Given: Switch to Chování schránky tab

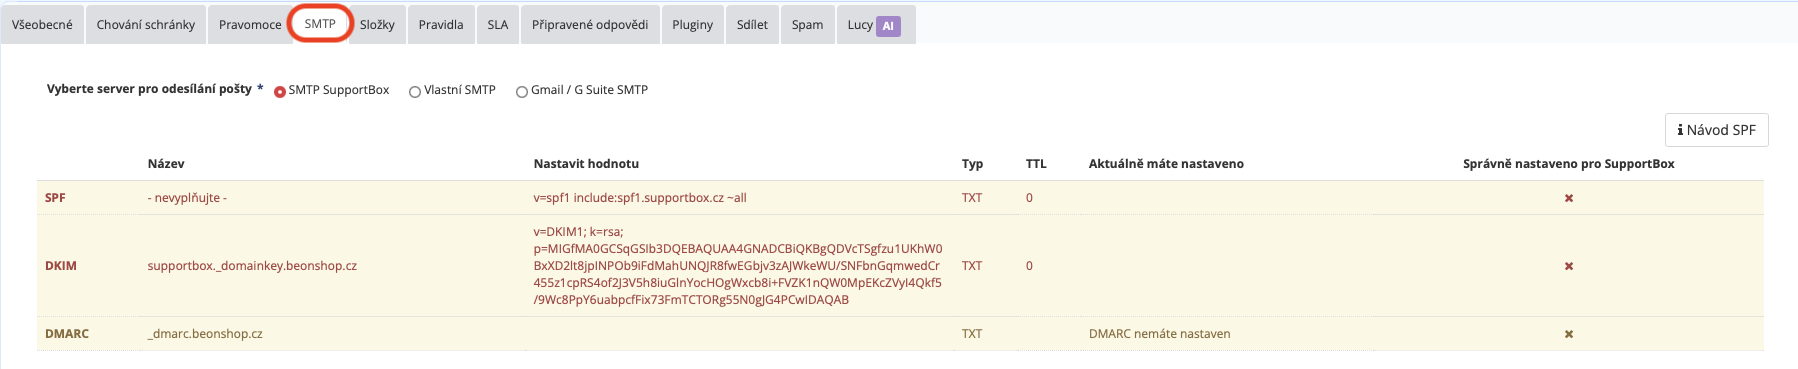Looking at the screenshot, I should point(146,25).
